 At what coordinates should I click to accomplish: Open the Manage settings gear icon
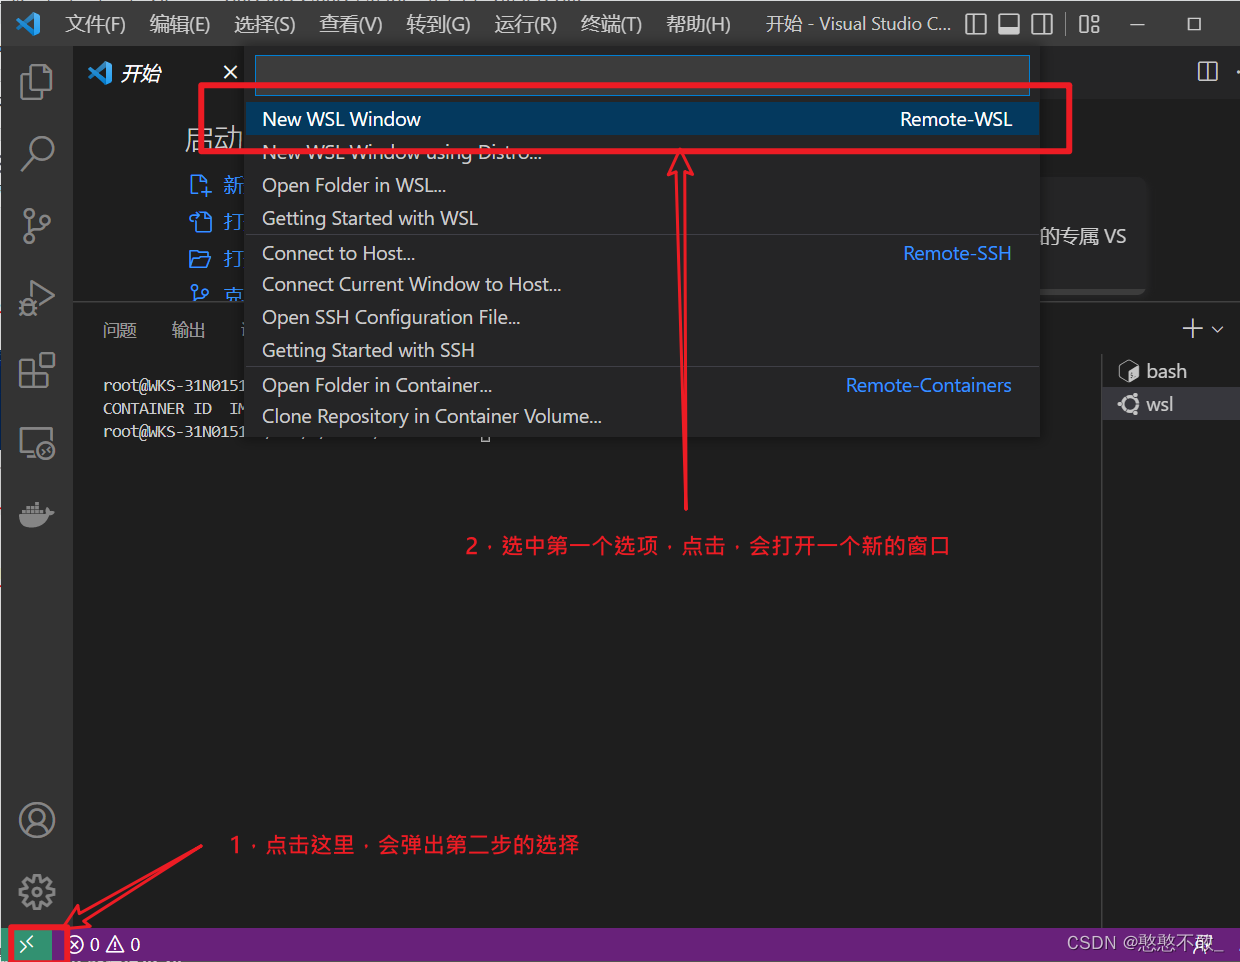[37, 892]
